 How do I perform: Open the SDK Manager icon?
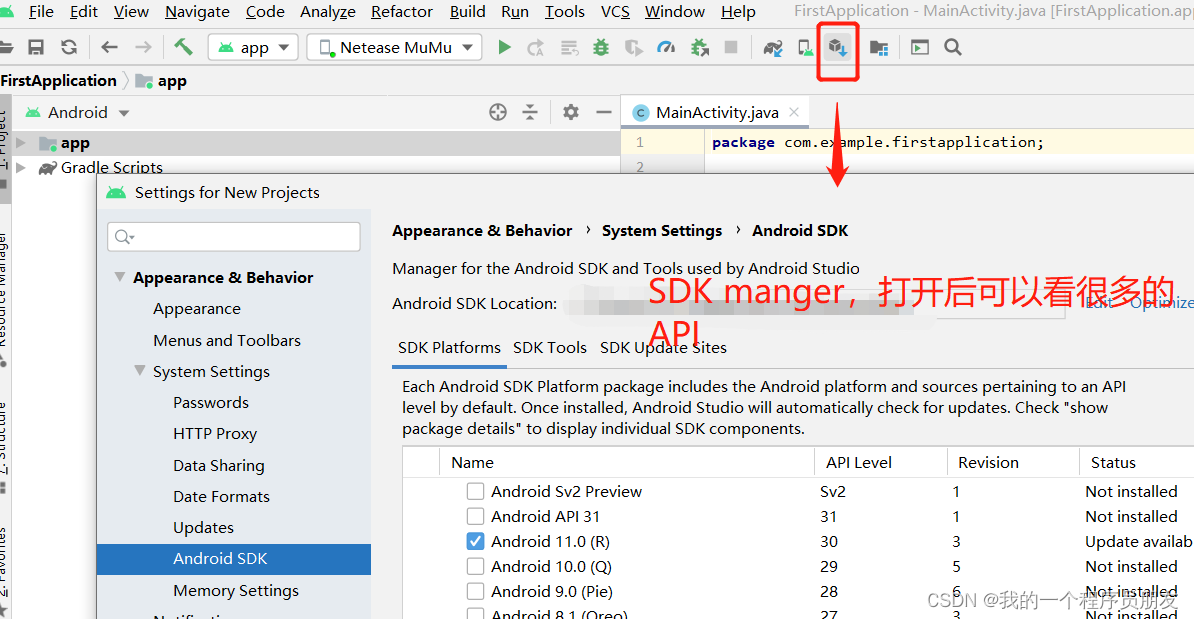point(838,48)
